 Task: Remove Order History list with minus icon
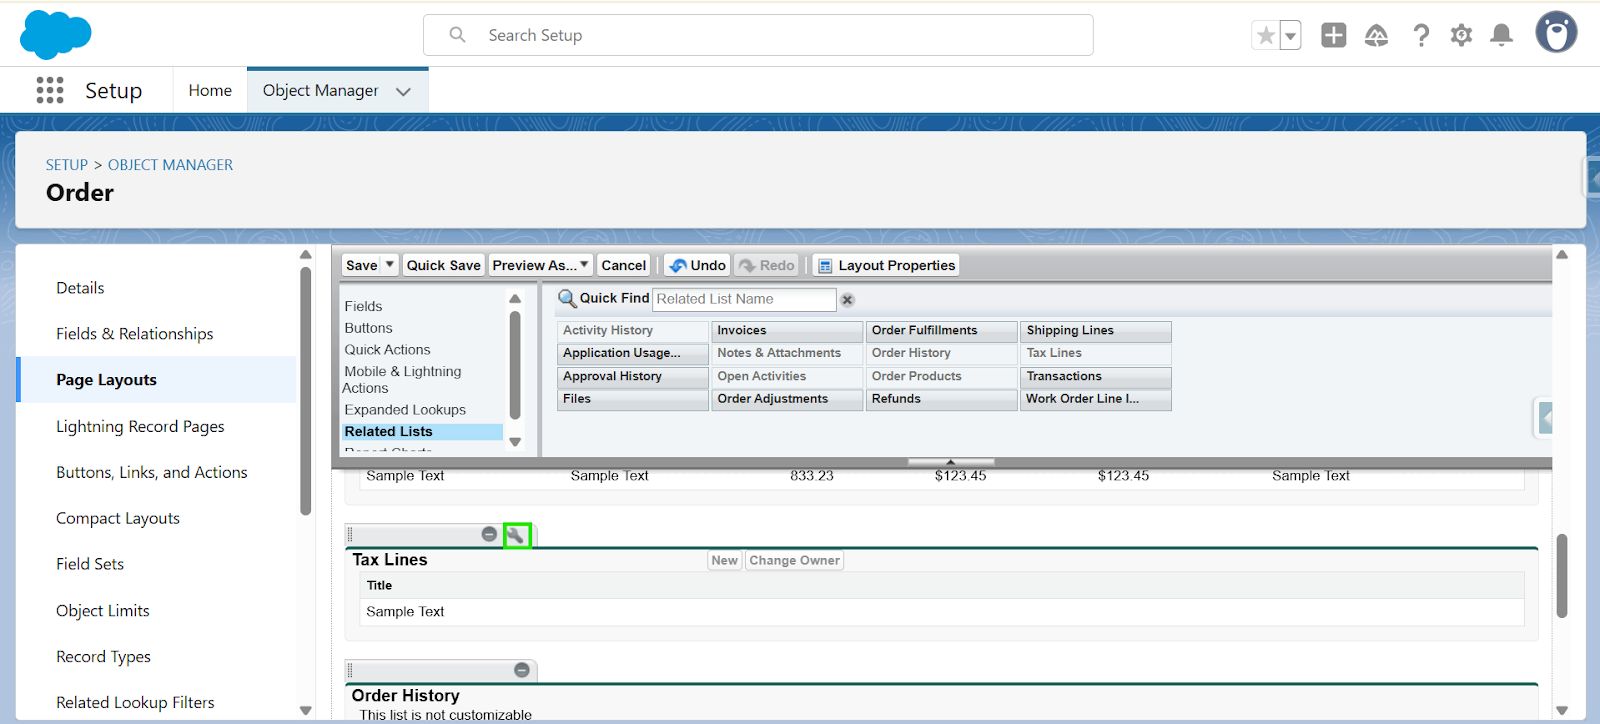click(522, 670)
